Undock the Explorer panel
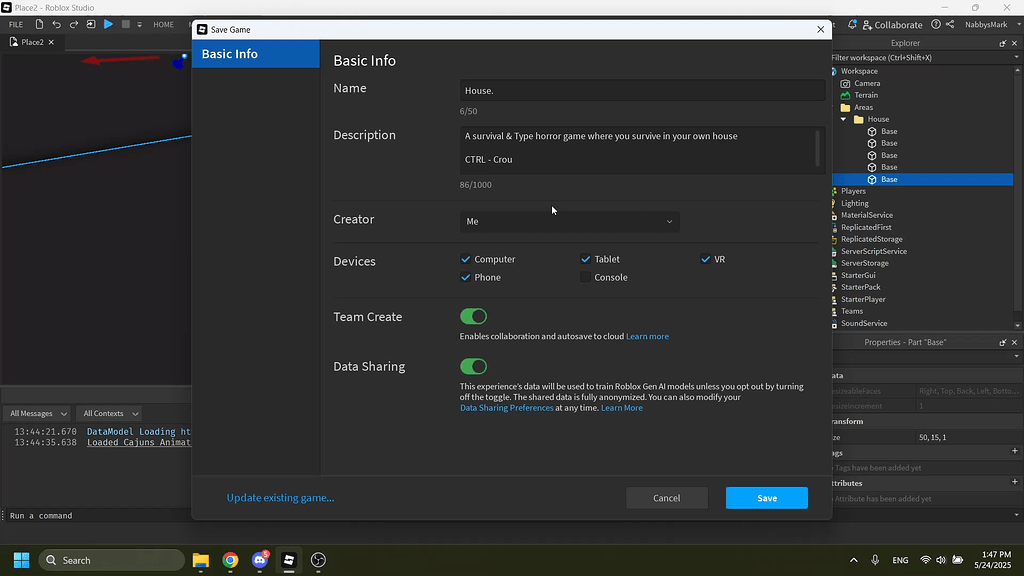 (1002, 43)
